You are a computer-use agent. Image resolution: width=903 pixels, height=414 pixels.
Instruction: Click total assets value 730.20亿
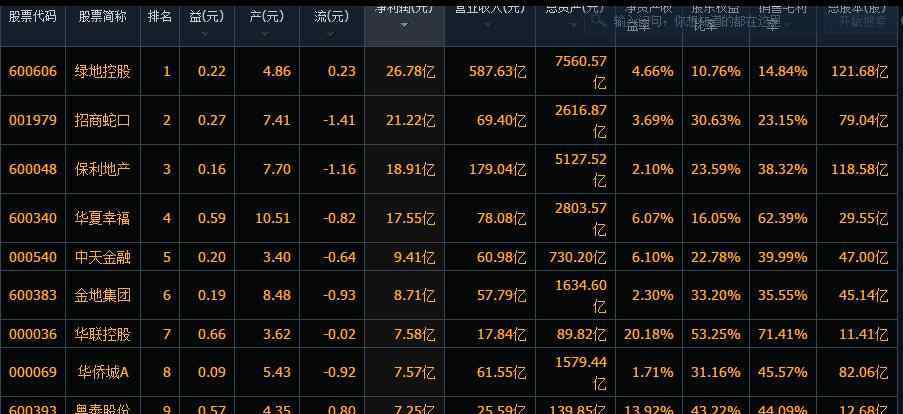click(x=578, y=257)
